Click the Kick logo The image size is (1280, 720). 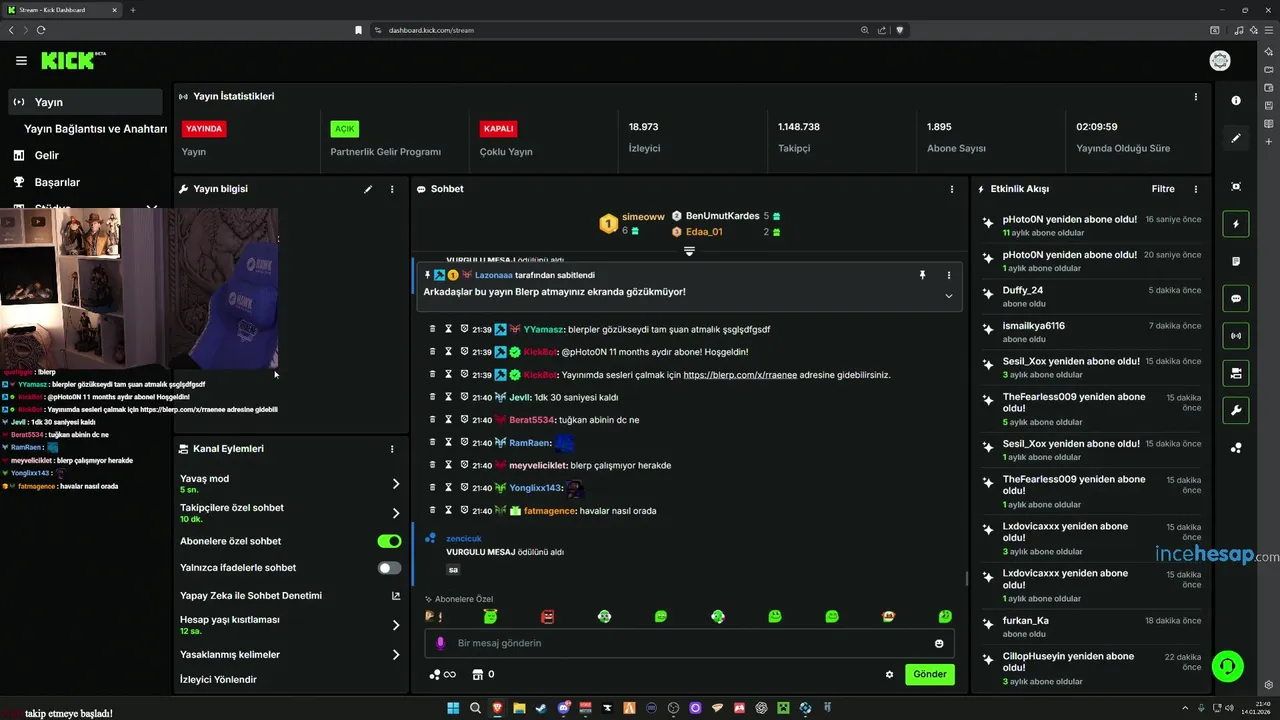[73, 61]
